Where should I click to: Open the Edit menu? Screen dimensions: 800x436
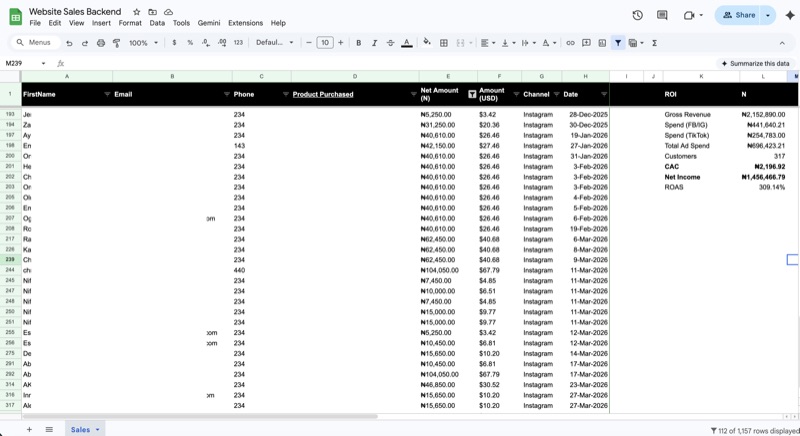tap(55, 23)
